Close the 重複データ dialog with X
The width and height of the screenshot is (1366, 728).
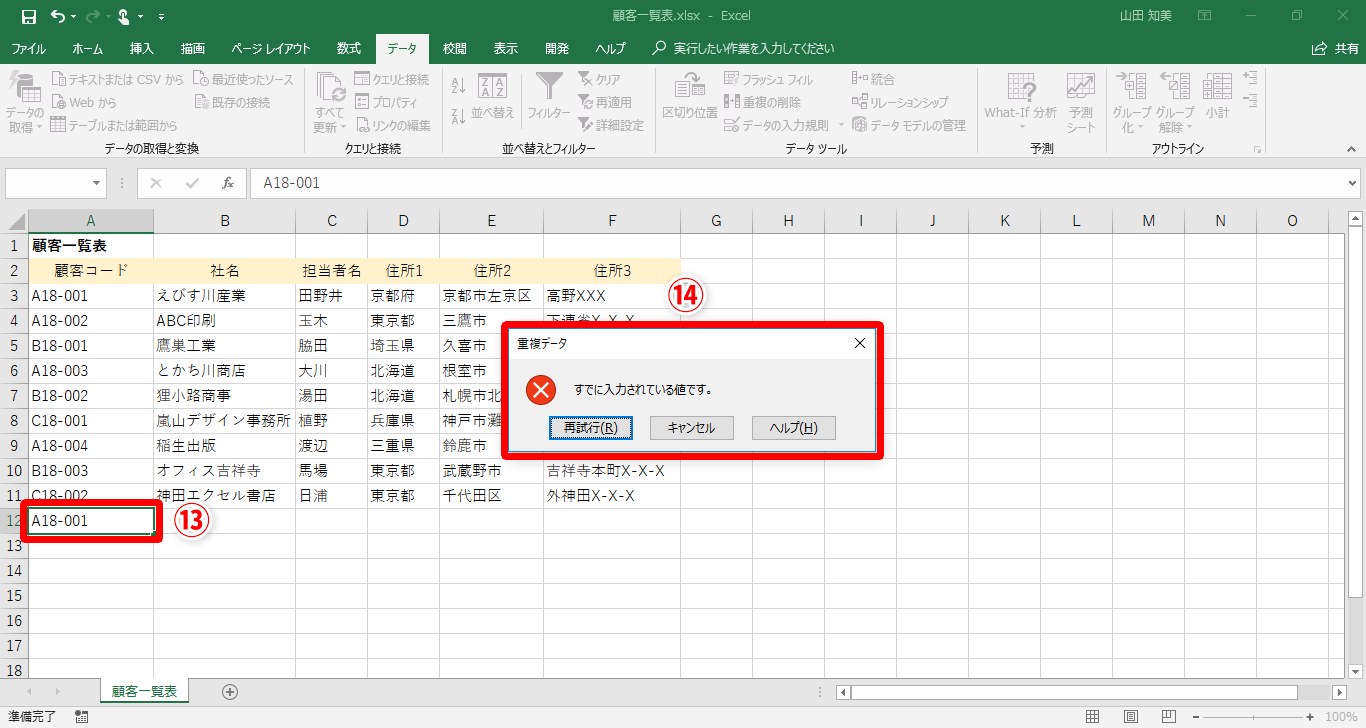pyautogui.click(x=859, y=343)
